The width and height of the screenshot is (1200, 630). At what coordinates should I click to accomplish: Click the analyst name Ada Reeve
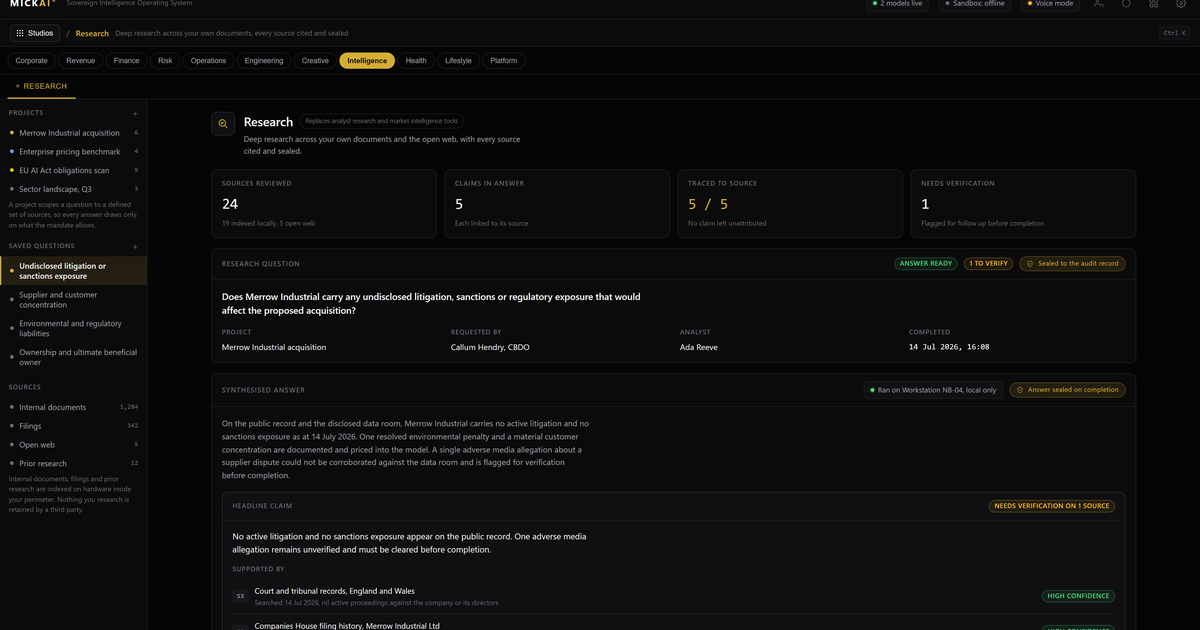pyautogui.click(x=698, y=347)
